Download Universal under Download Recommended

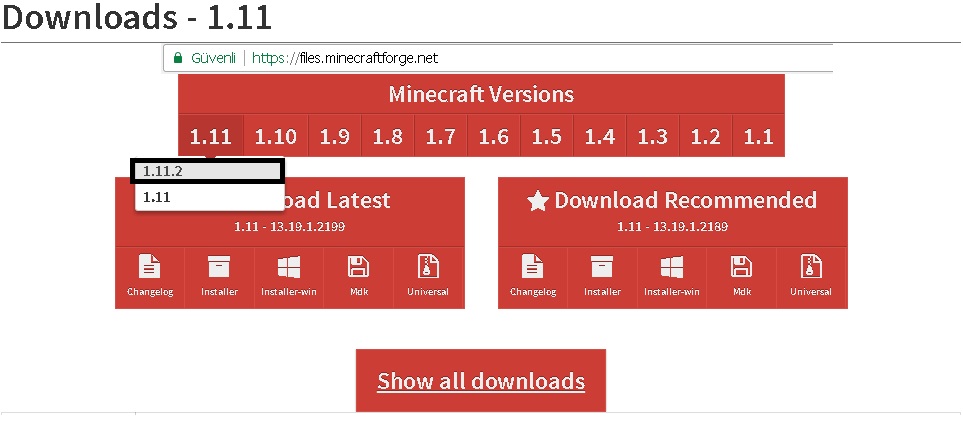coord(811,276)
